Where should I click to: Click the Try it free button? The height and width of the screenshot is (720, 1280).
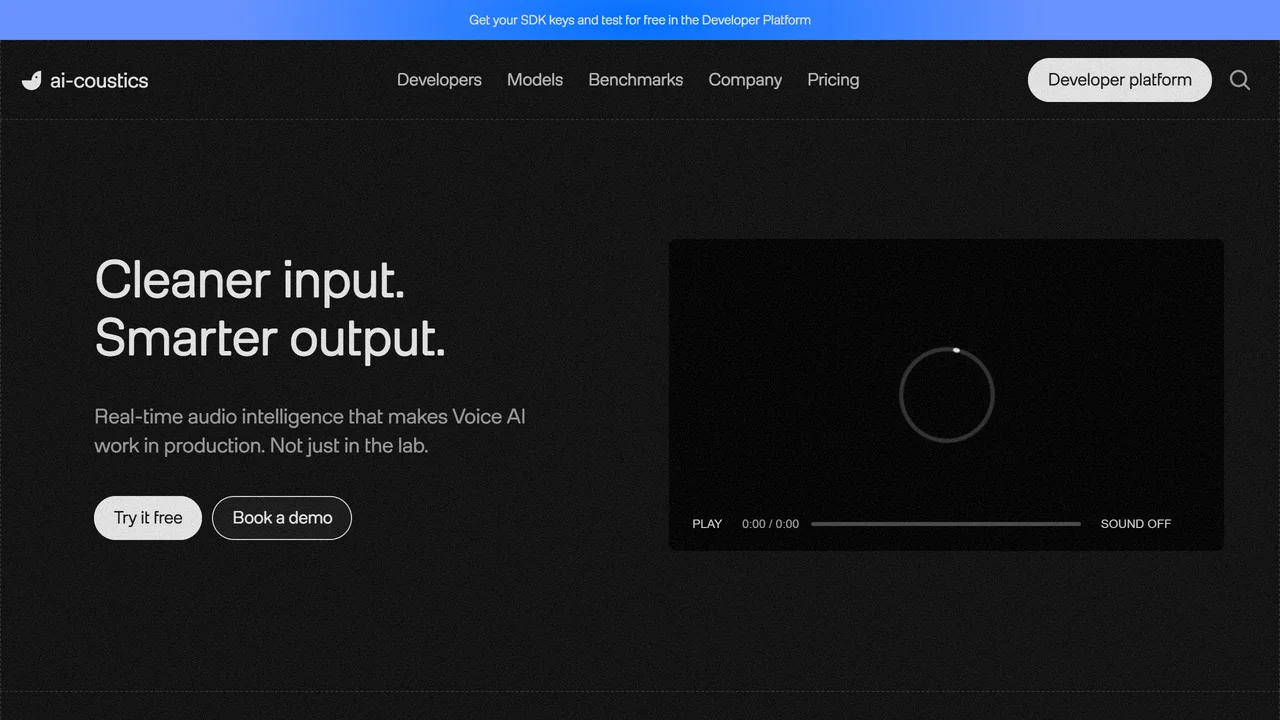[148, 518]
